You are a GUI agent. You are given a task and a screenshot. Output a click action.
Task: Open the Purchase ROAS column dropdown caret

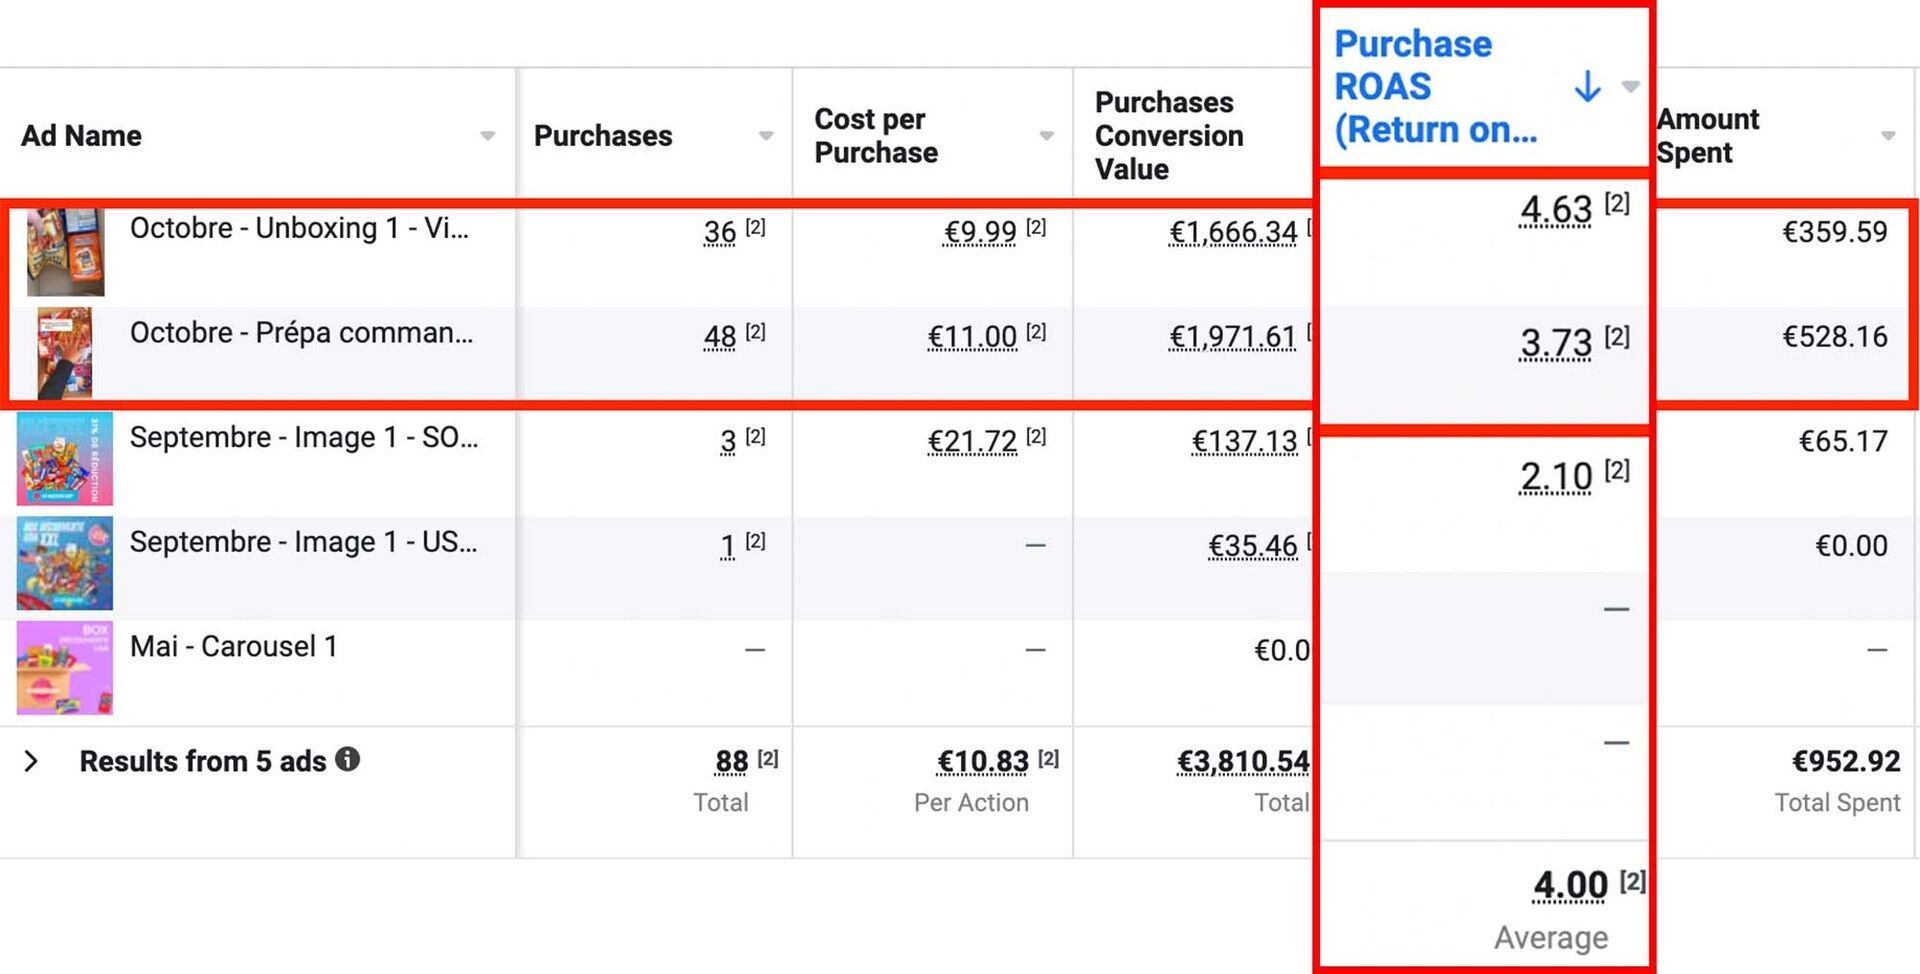coord(1630,87)
